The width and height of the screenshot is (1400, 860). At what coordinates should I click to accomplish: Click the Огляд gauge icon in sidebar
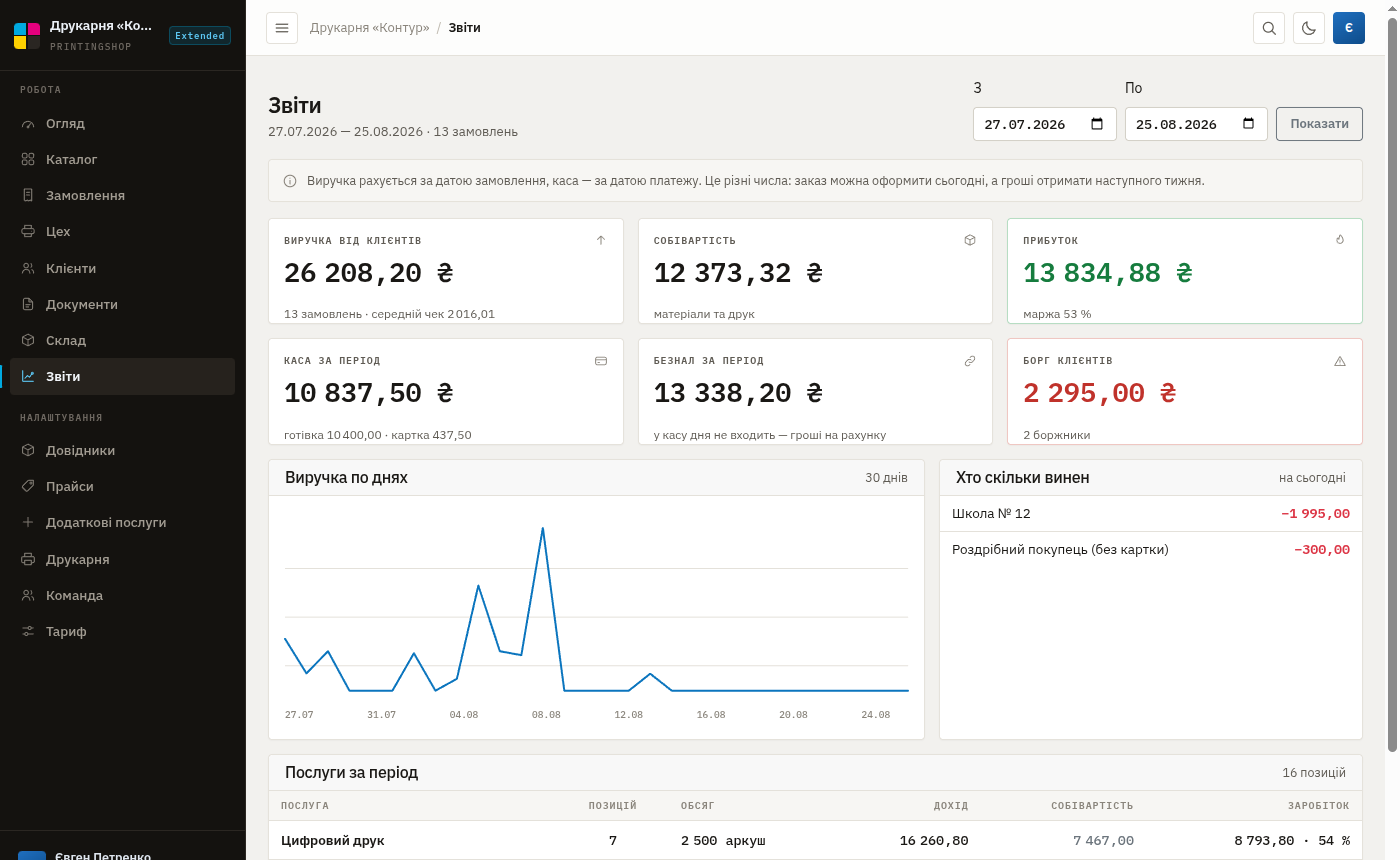pyautogui.click(x=28, y=124)
